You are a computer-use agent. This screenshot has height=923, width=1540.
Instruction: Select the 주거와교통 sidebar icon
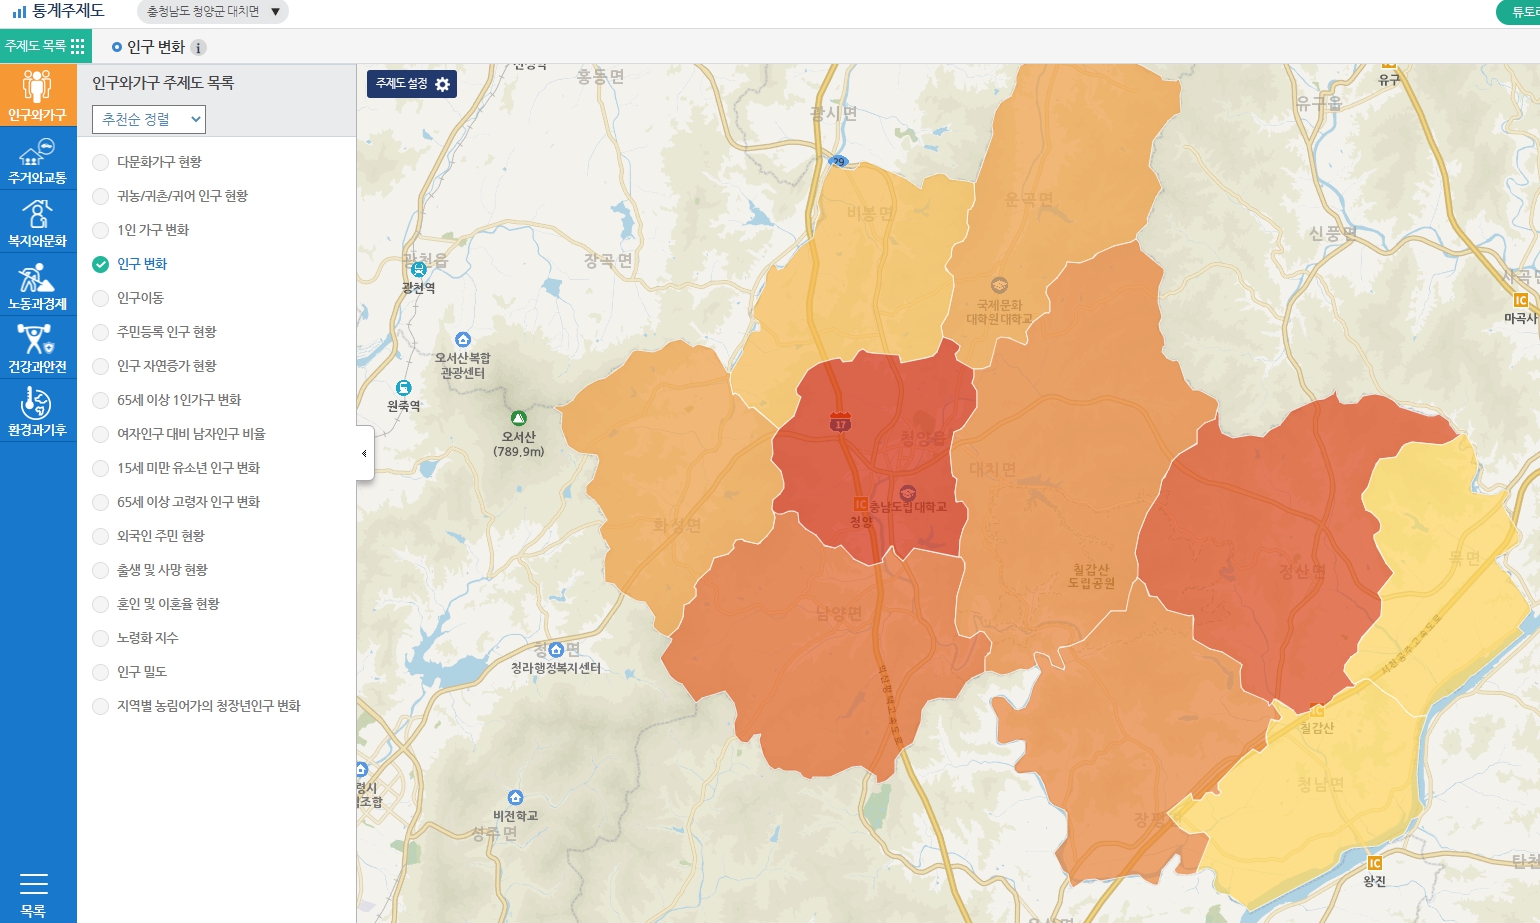(38, 159)
